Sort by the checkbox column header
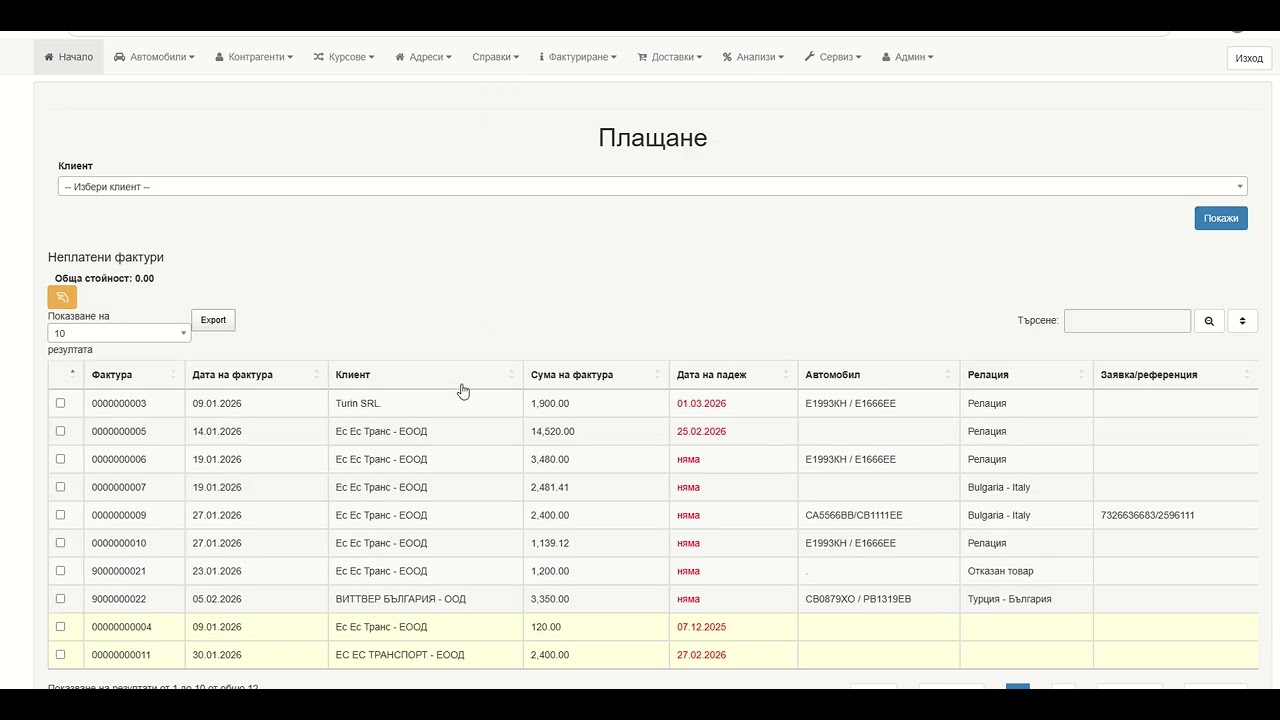The width and height of the screenshot is (1280, 720). 66,375
